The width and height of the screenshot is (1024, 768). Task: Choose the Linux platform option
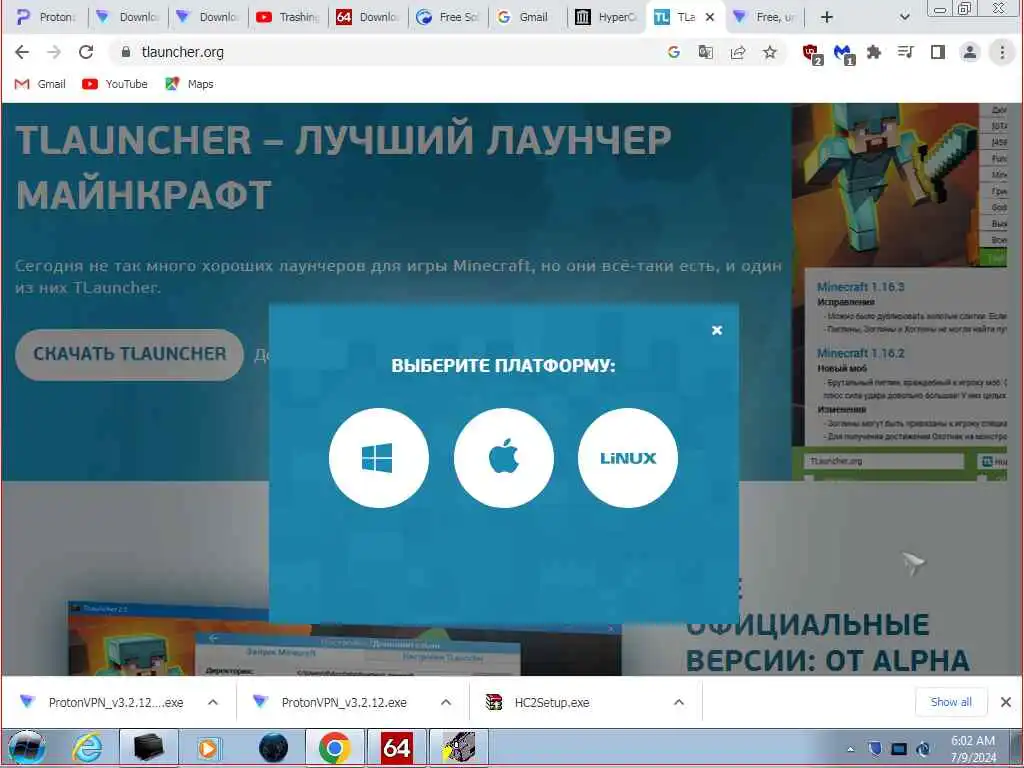tap(628, 458)
